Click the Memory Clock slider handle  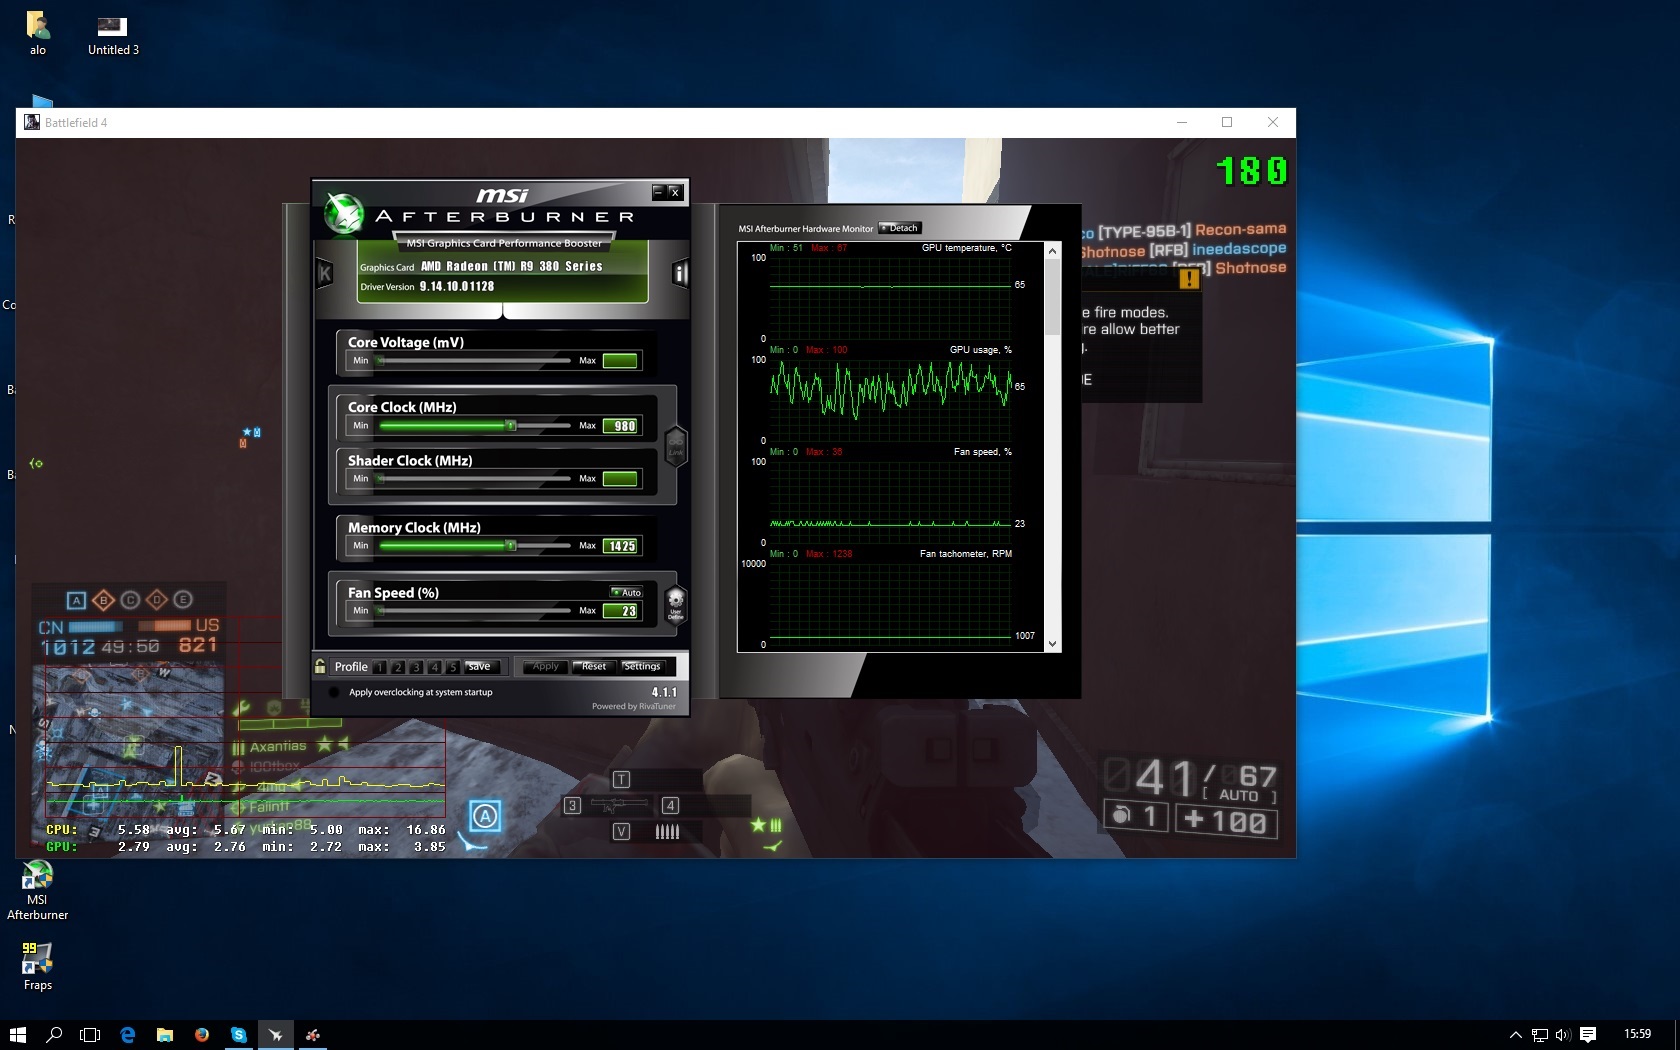coord(511,546)
